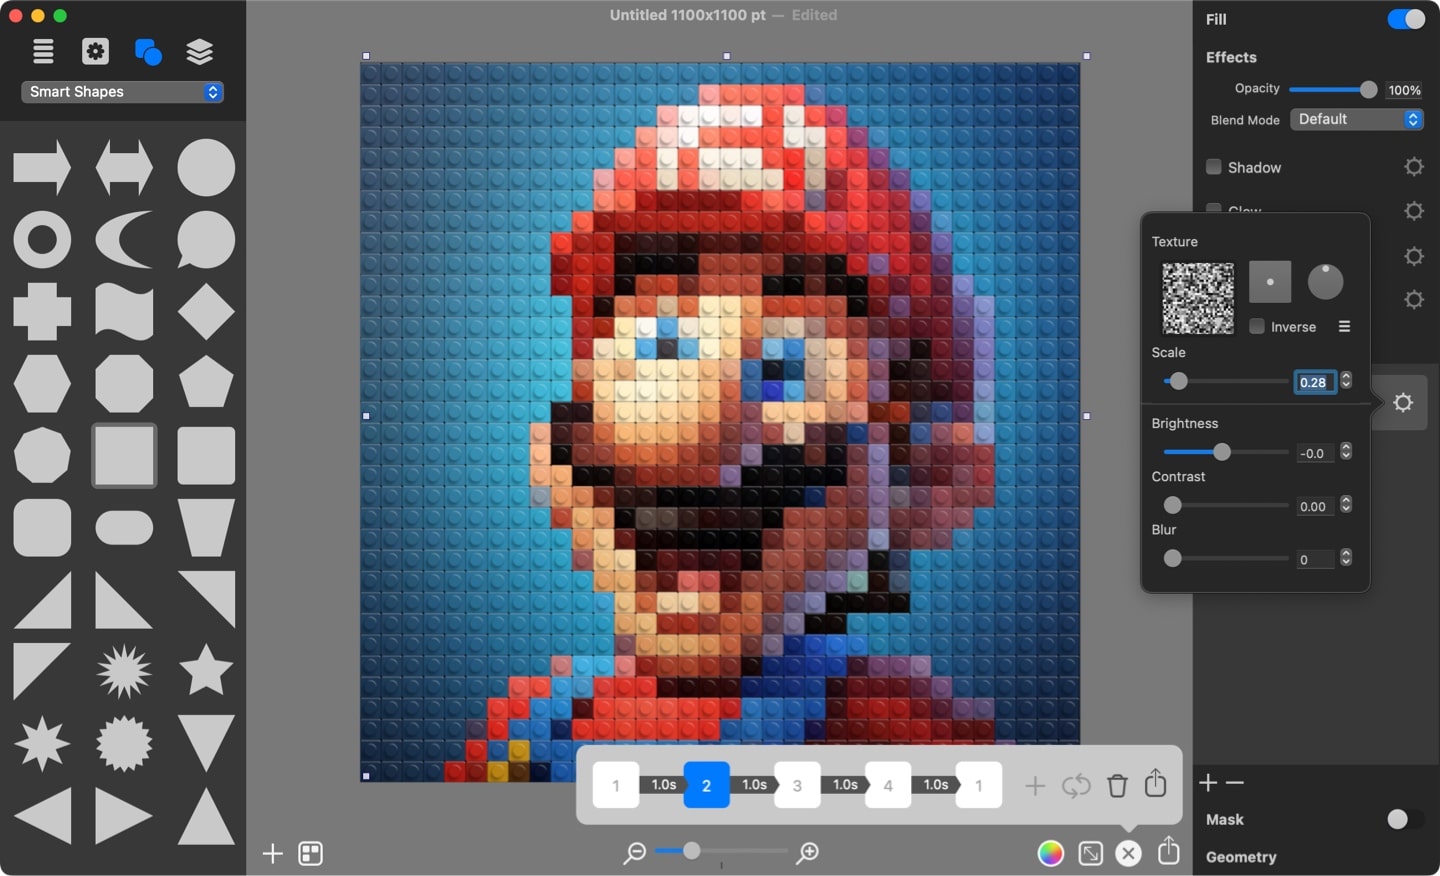The width and height of the screenshot is (1440, 876).
Task: Toggle the grid view icon below shapes
Action: (311, 853)
